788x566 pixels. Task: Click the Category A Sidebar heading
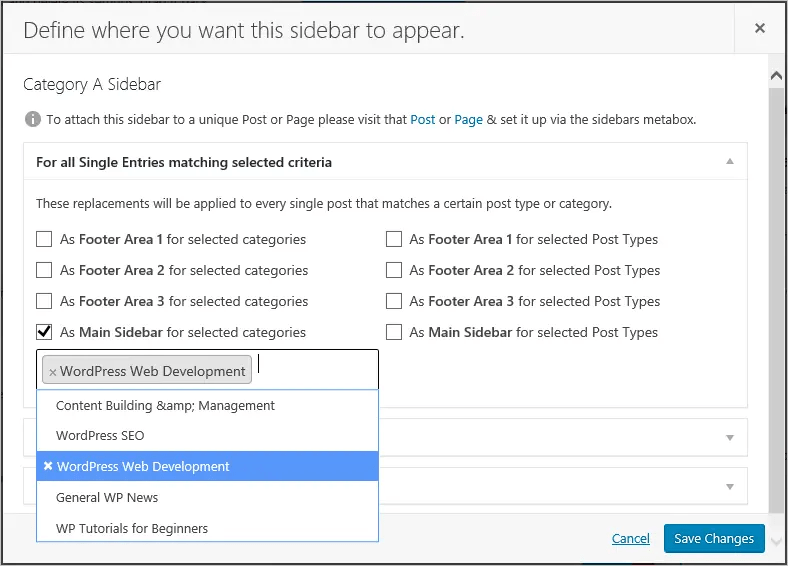pos(92,84)
